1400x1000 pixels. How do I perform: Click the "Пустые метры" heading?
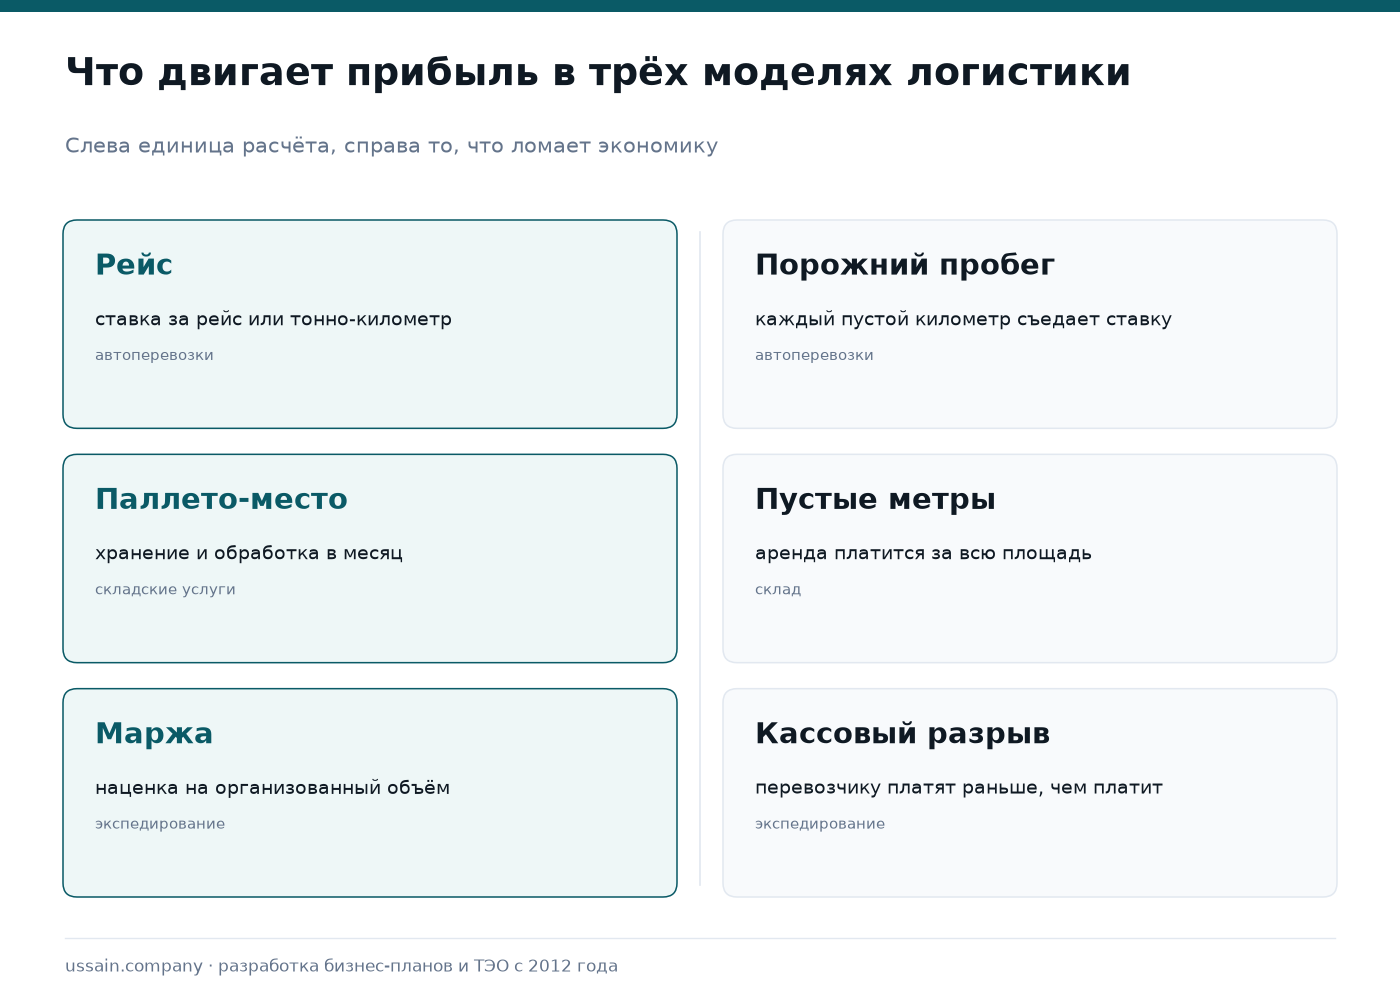click(875, 499)
